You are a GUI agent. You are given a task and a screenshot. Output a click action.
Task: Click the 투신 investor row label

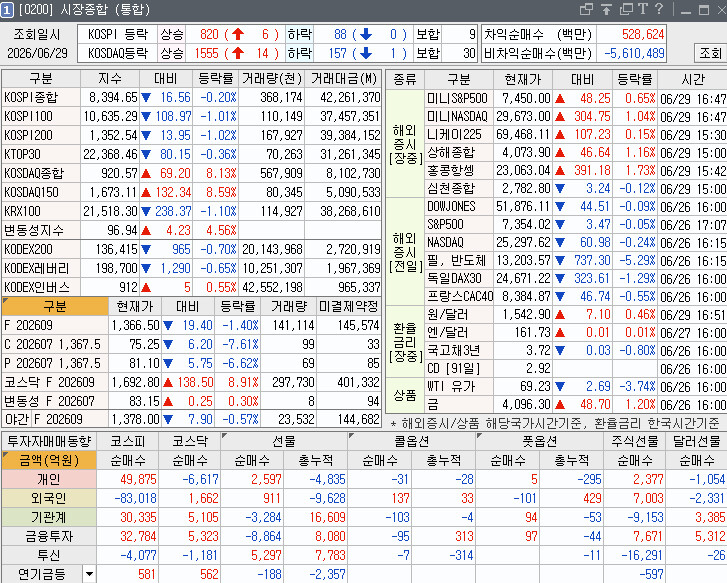pyautogui.click(x=49, y=556)
